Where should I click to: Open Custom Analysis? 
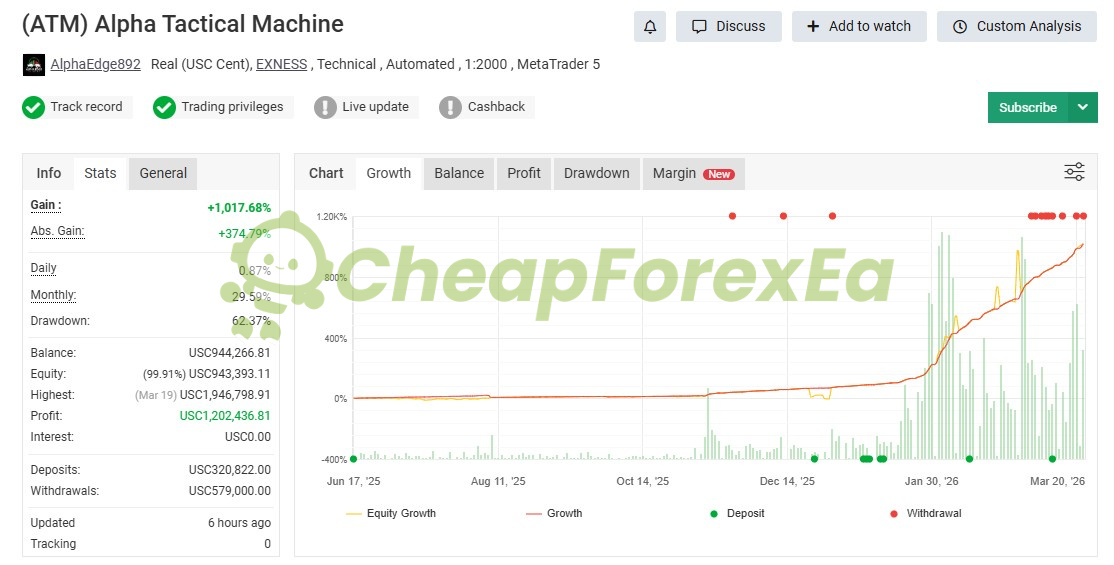1017,26
